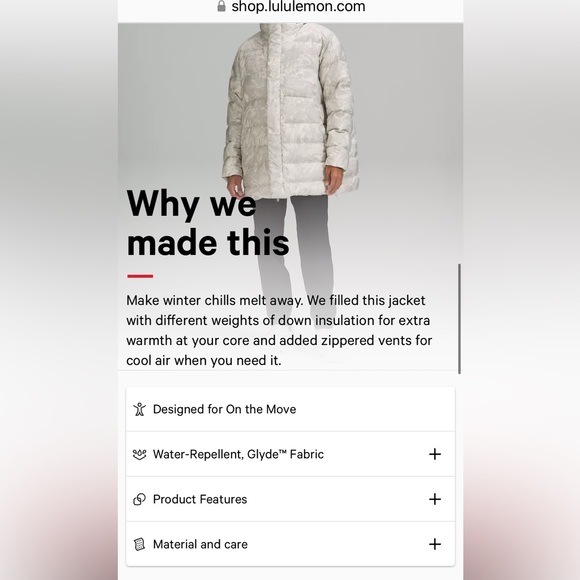
Task: Tap the Material and care label
Action: pos(200,544)
